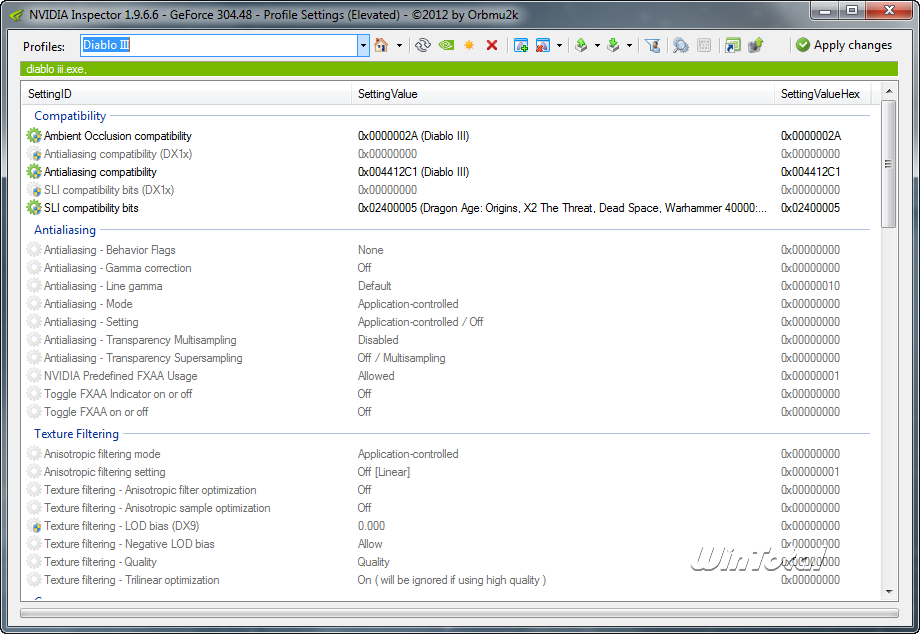
Task: Add application to profile icon
Action: click(520, 45)
